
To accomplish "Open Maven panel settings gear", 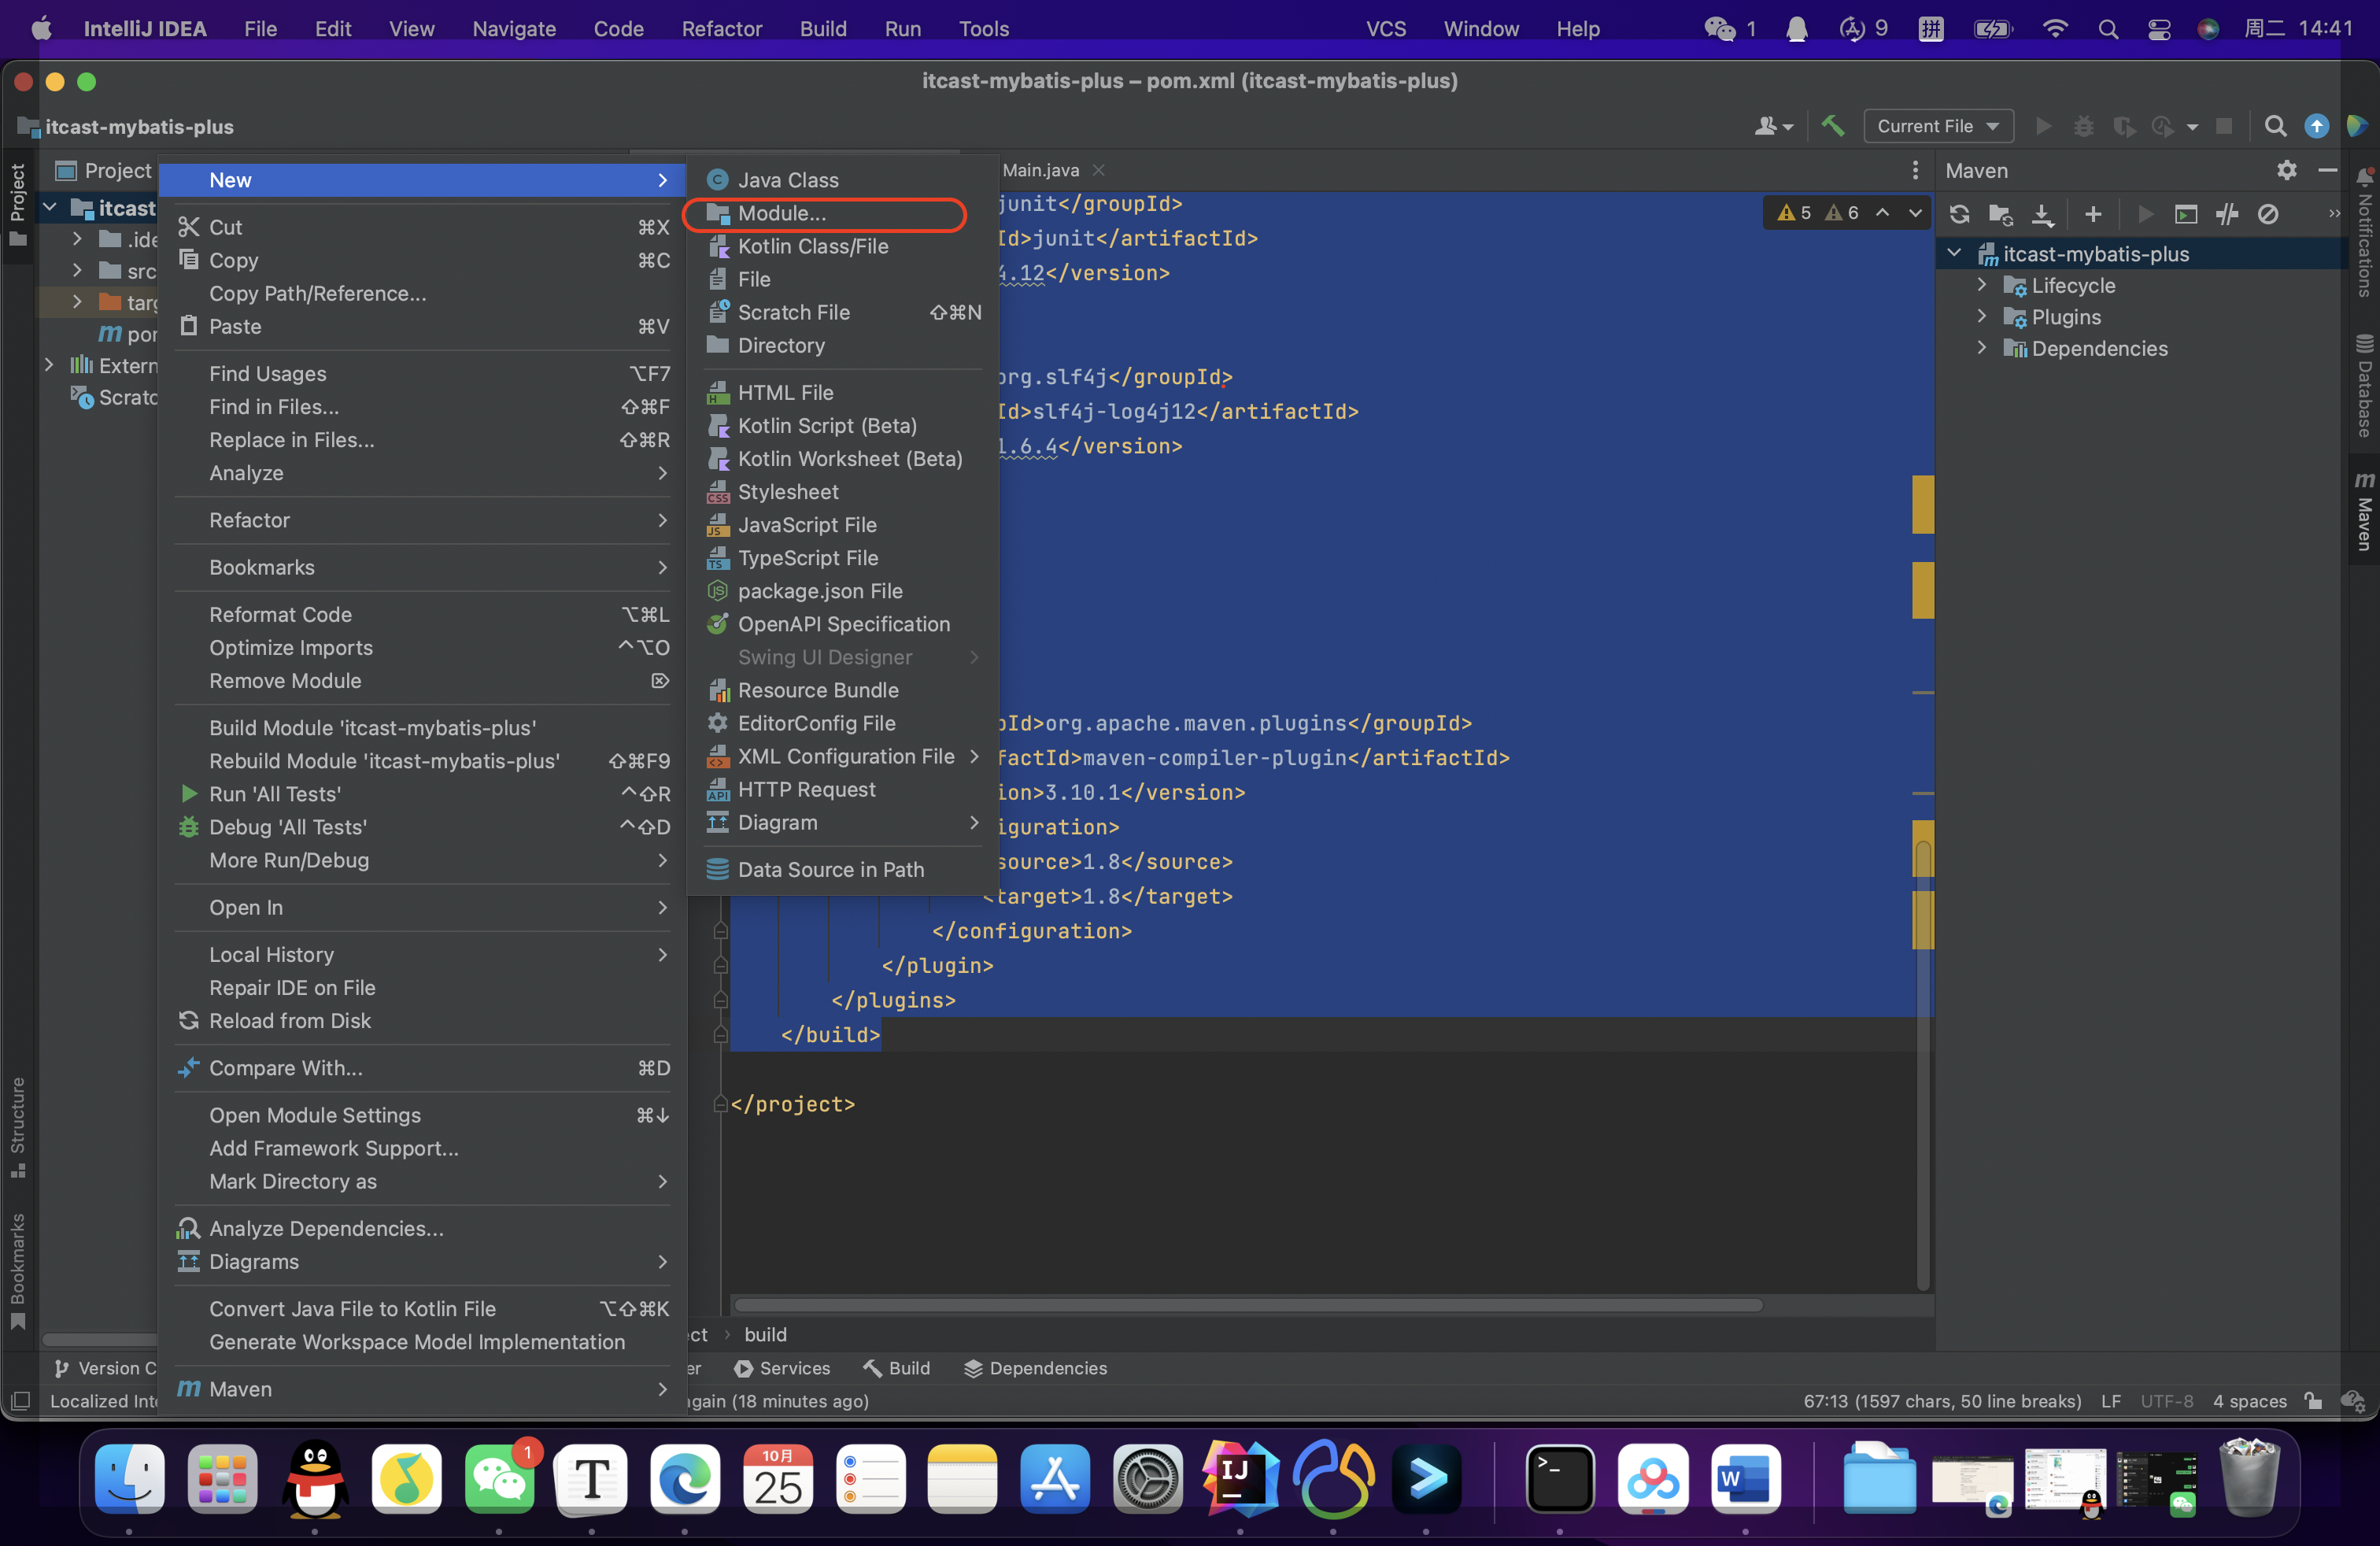I will click(2286, 170).
